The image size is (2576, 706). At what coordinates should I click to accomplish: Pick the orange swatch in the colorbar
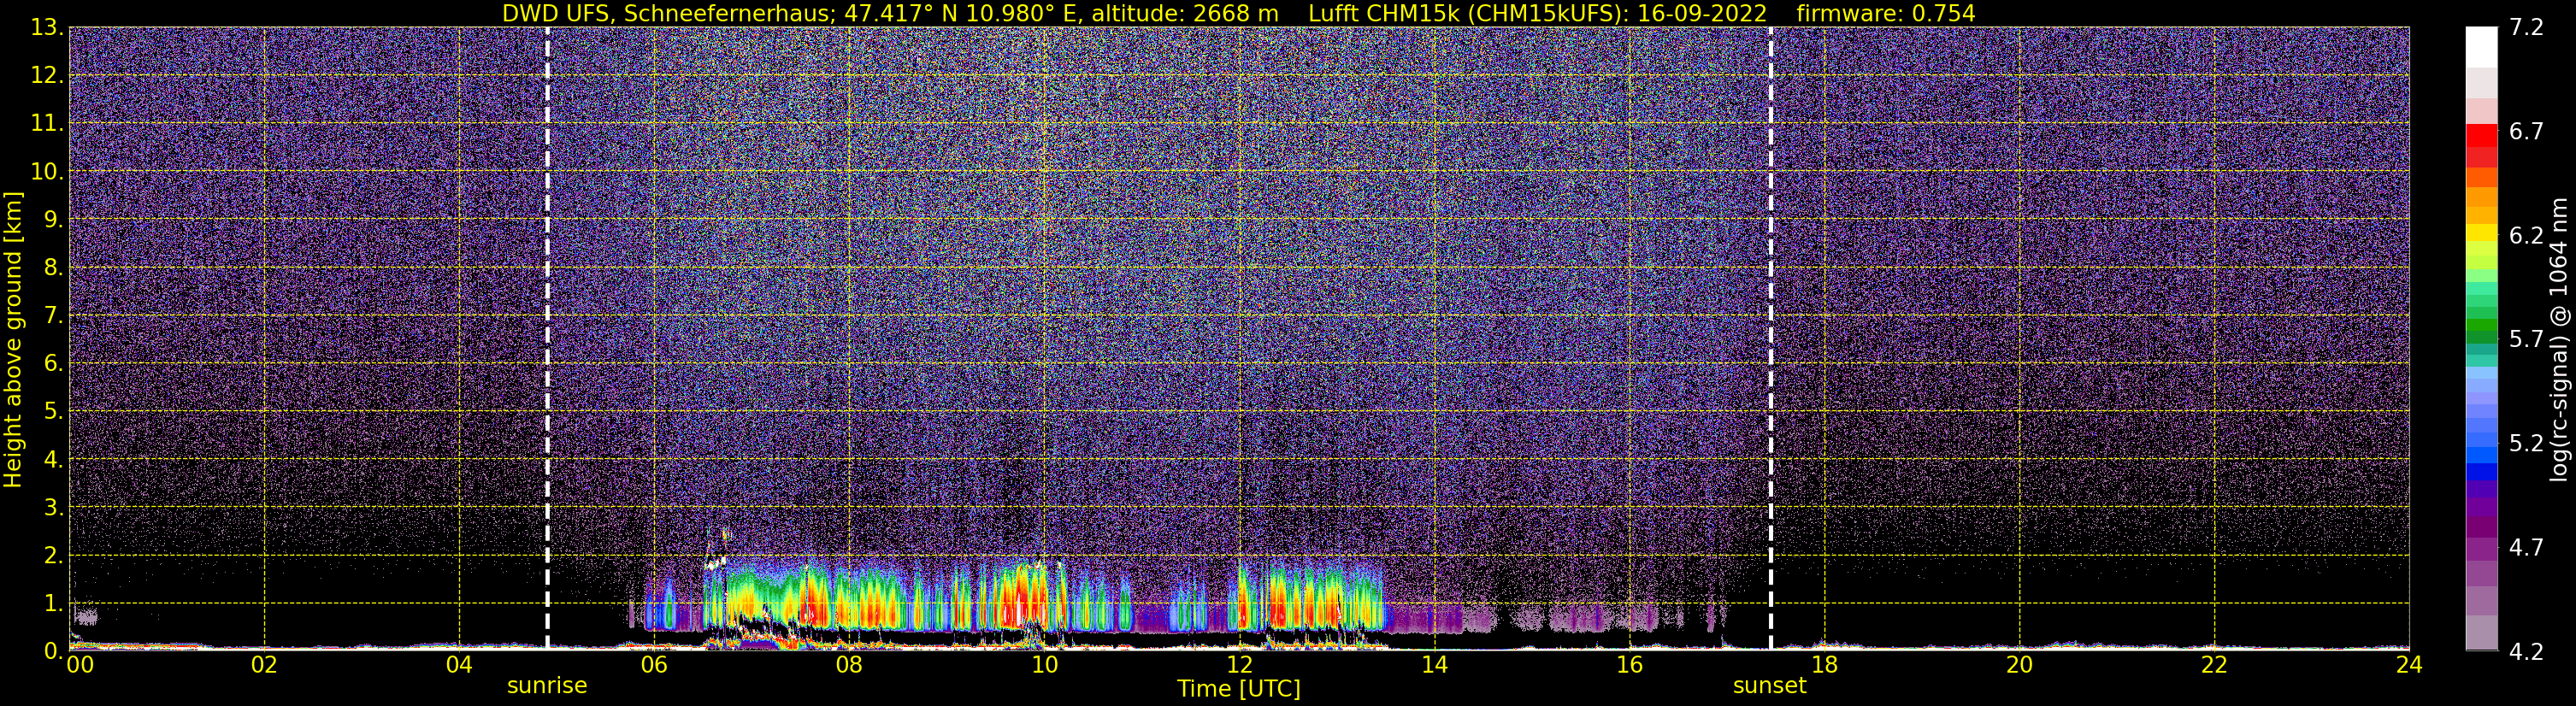(2482, 197)
